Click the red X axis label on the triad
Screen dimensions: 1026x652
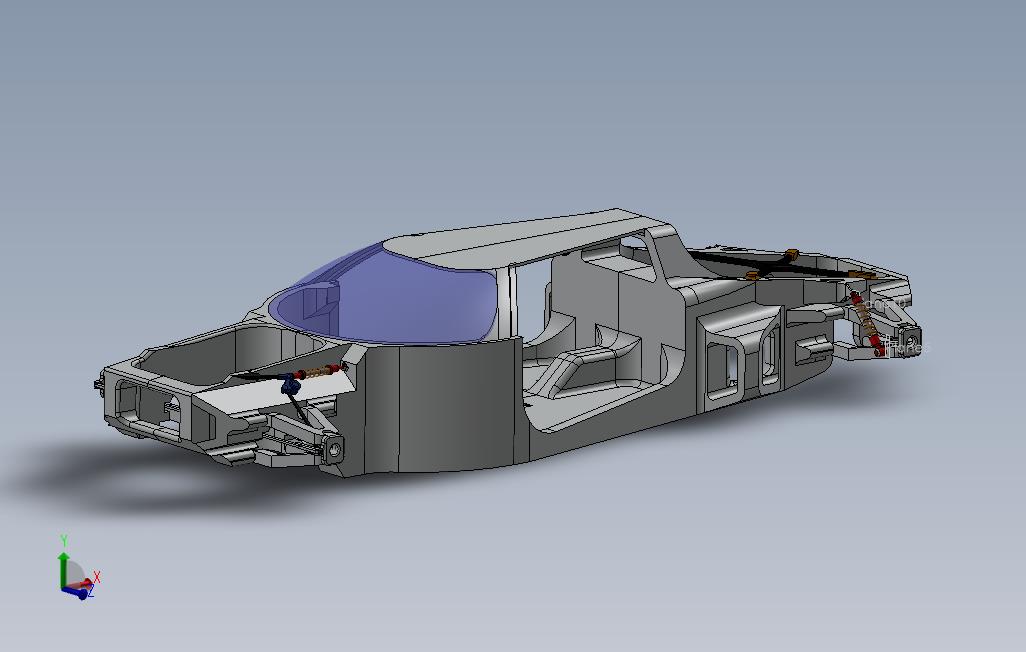[x=97, y=577]
